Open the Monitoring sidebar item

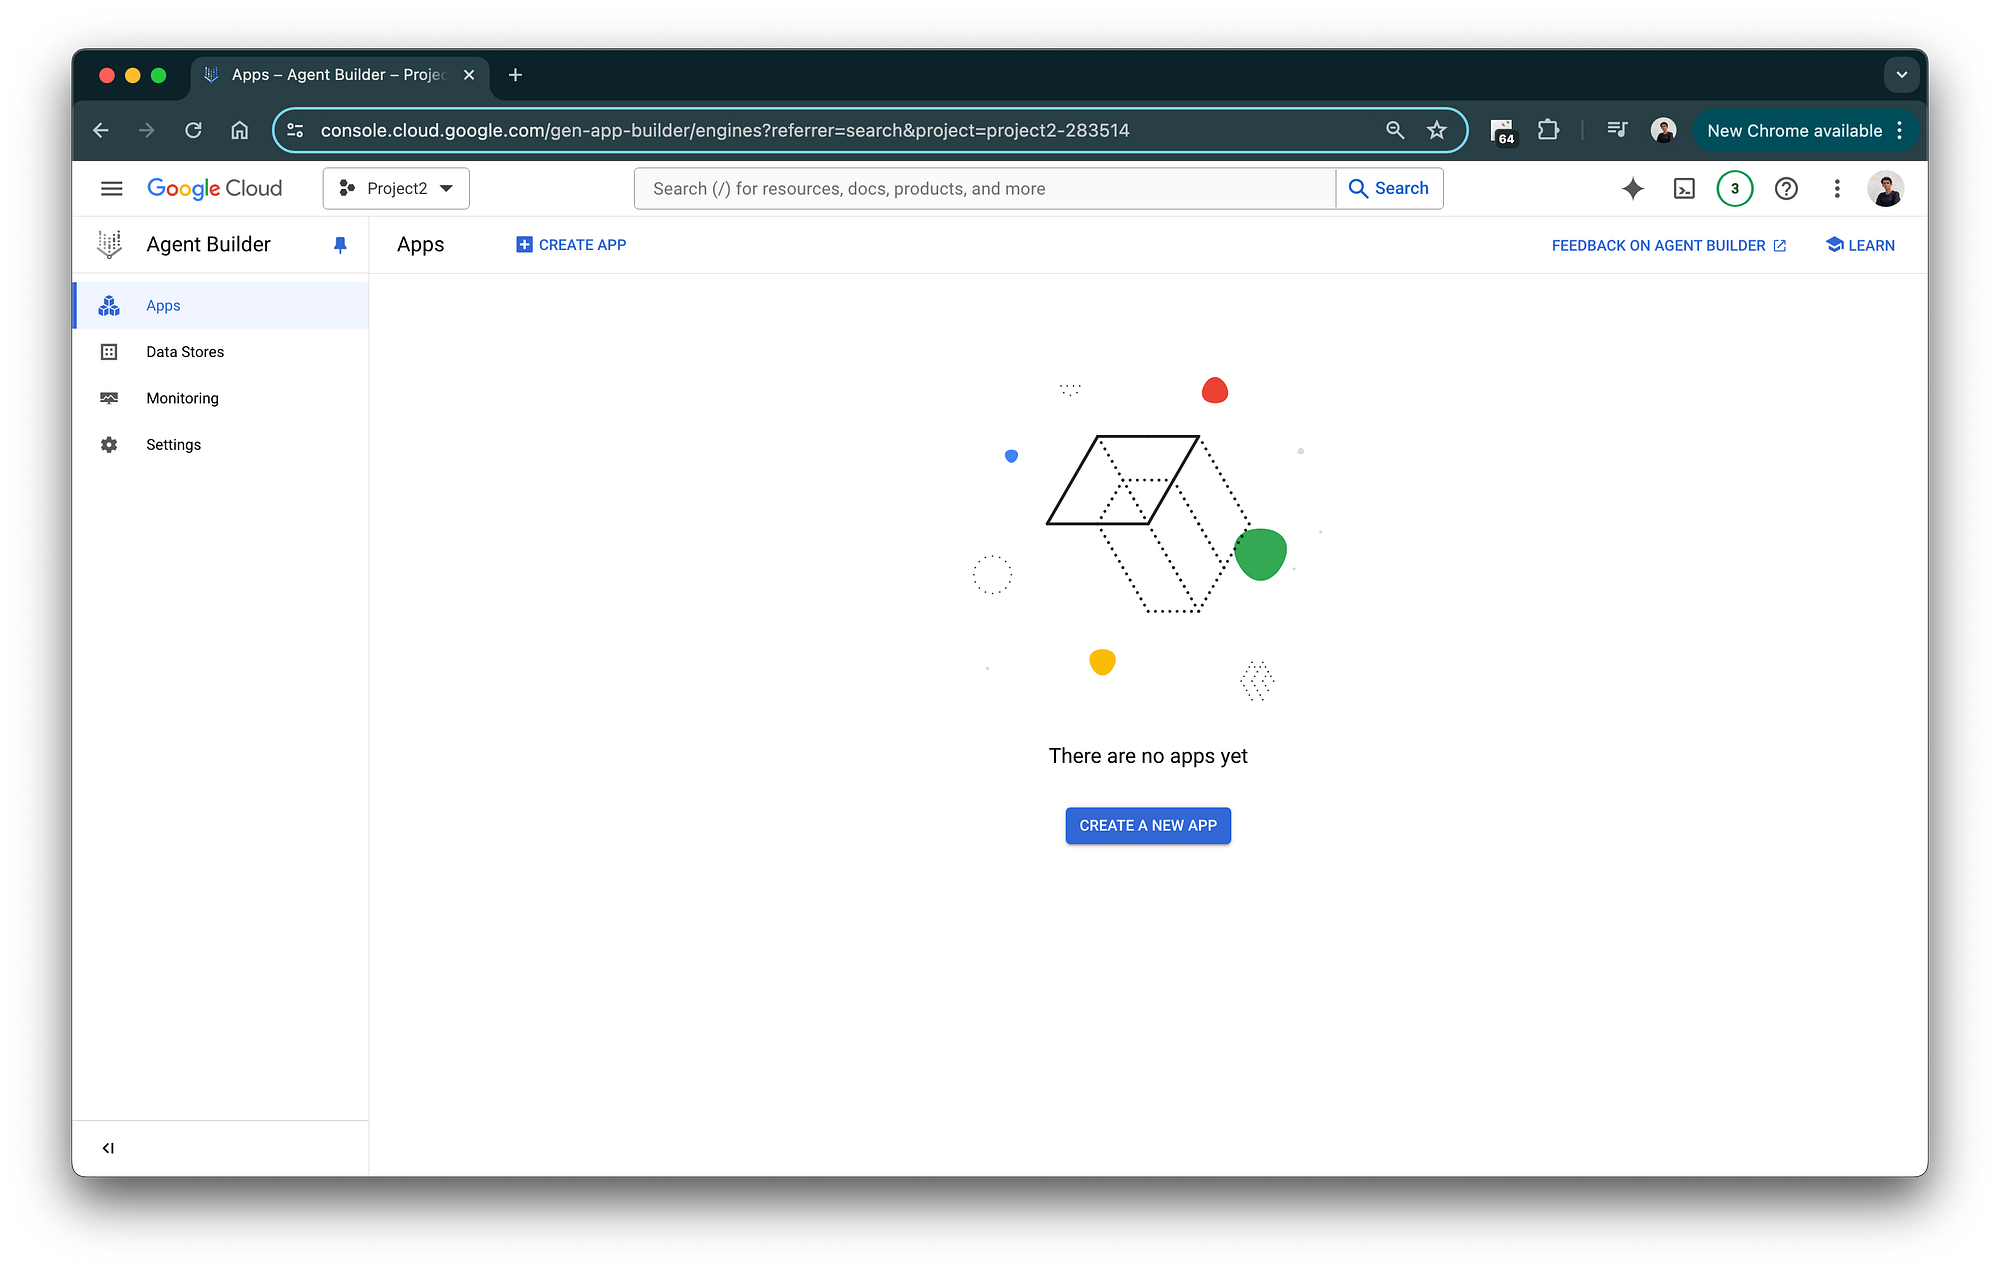pos(182,398)
